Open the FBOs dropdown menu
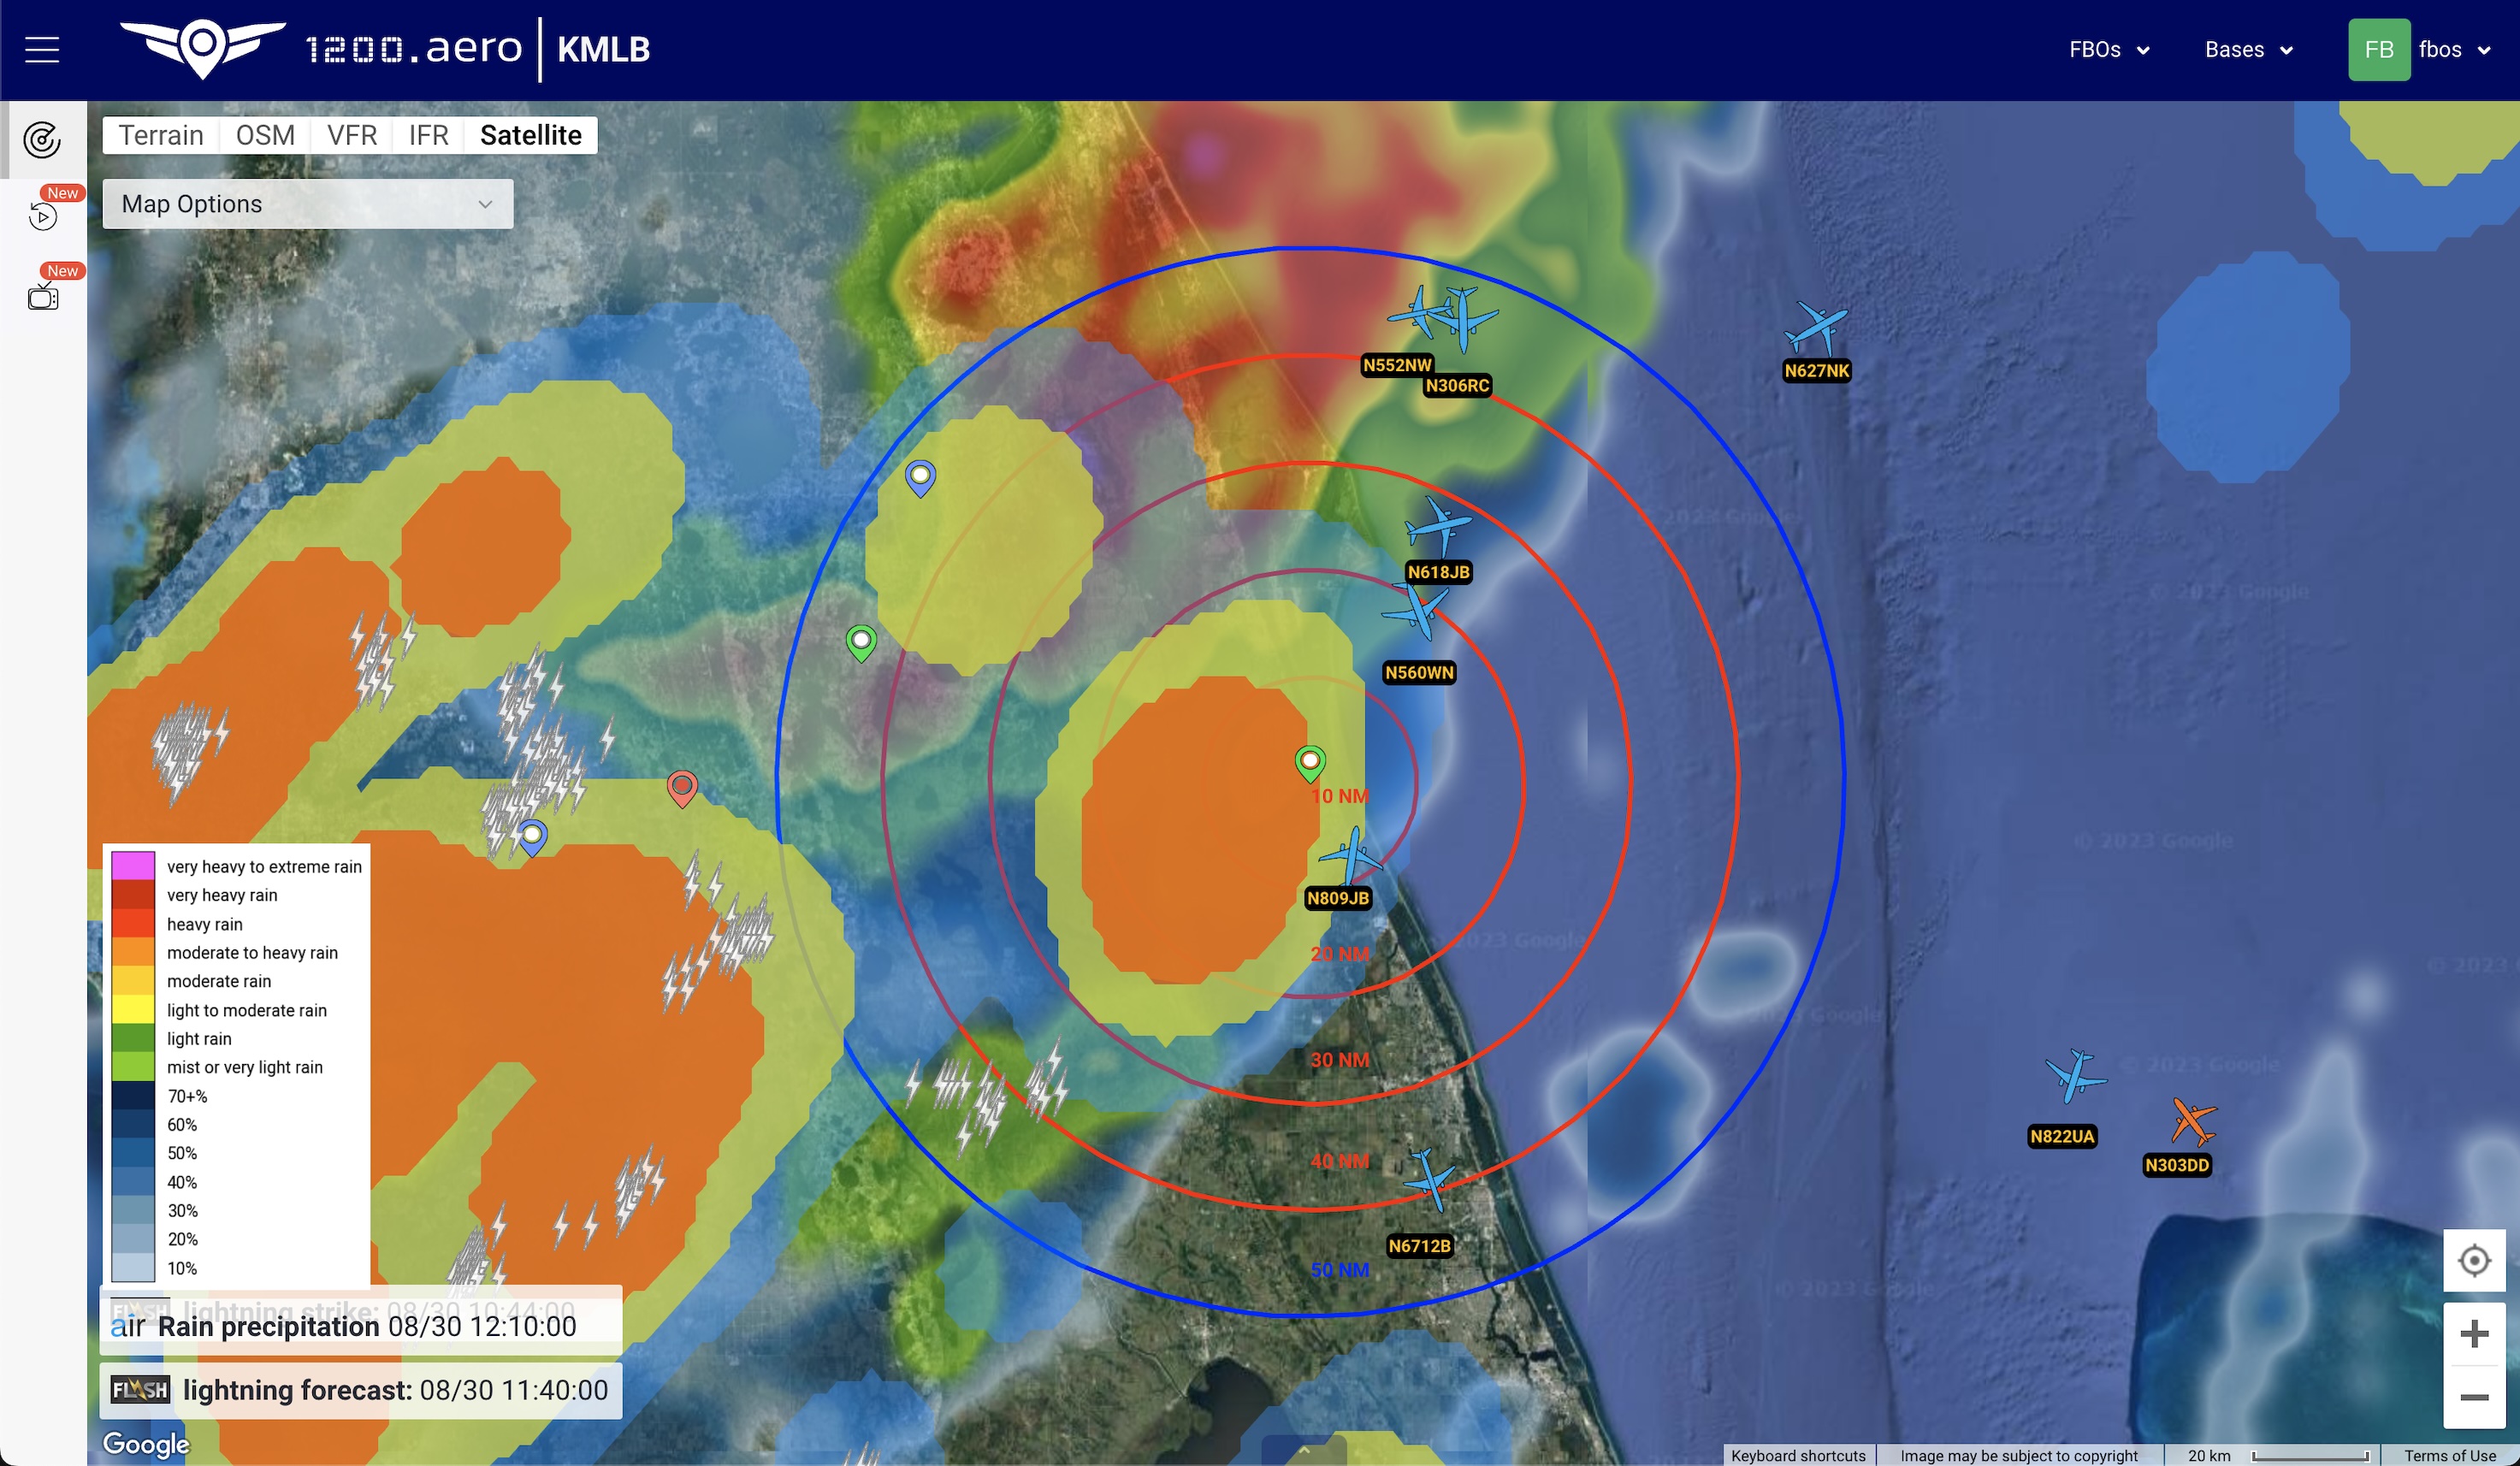Image resolution: width=2520 pixels, height=1466 pixels. (2109, 50)
